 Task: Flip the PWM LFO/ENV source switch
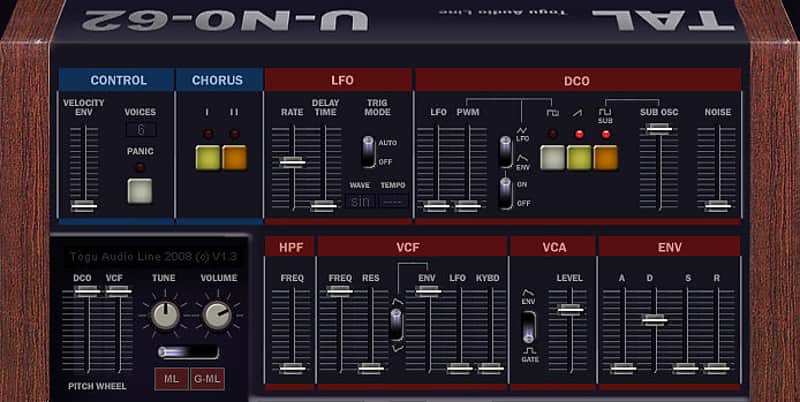[506, 152]
